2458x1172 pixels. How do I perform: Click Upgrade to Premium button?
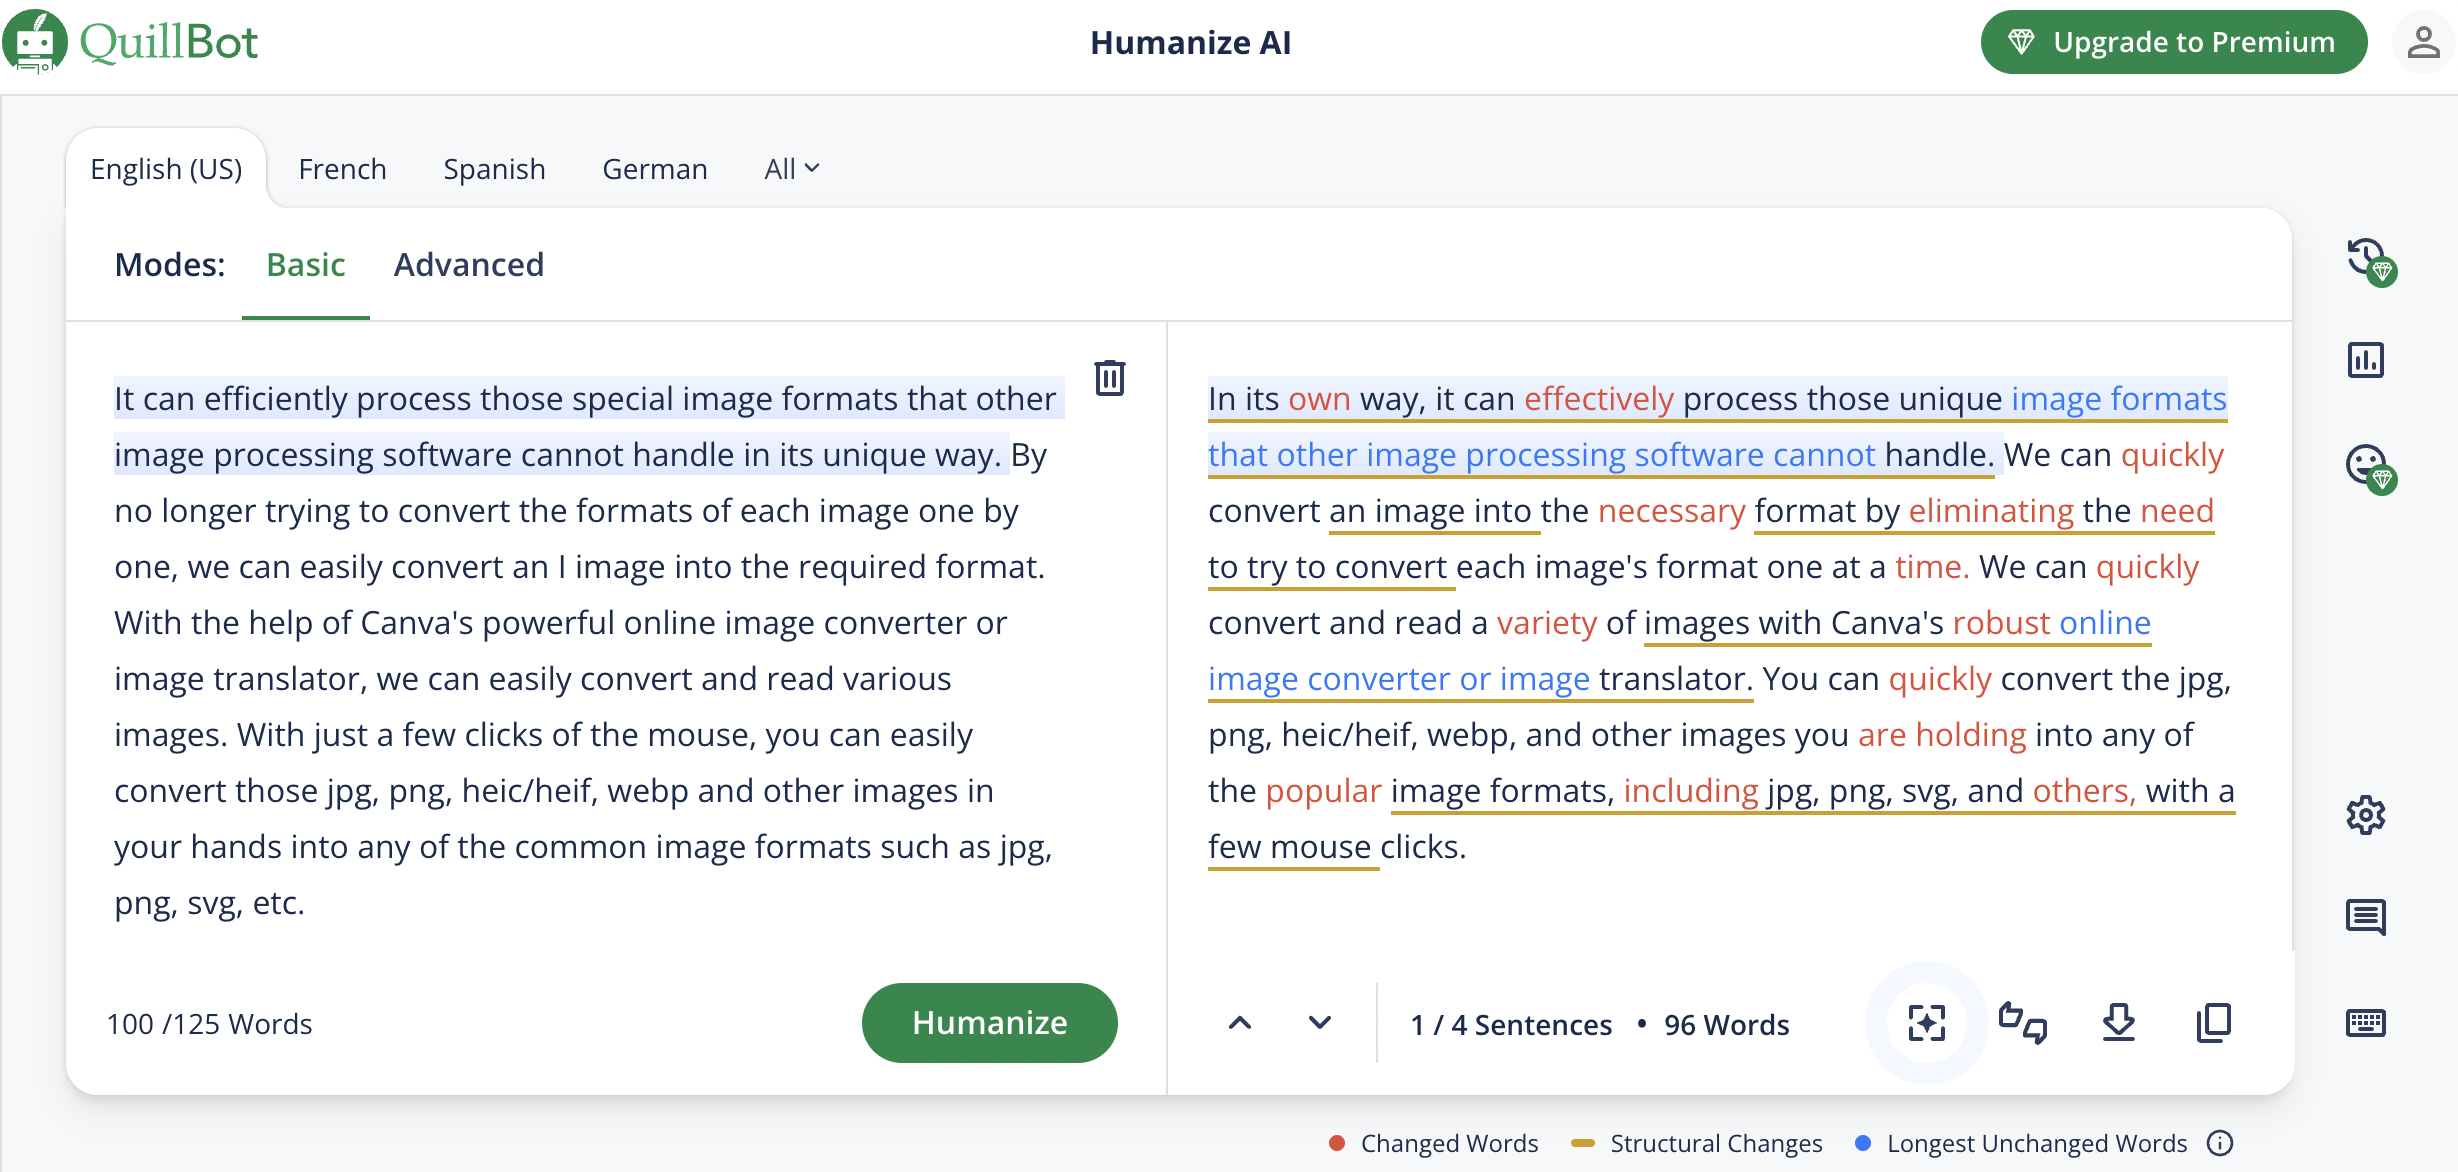coord(2173,42)
